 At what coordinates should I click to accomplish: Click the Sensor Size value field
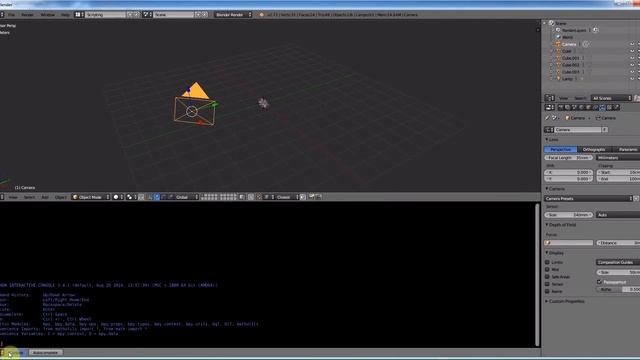click(x=569, y=215)
